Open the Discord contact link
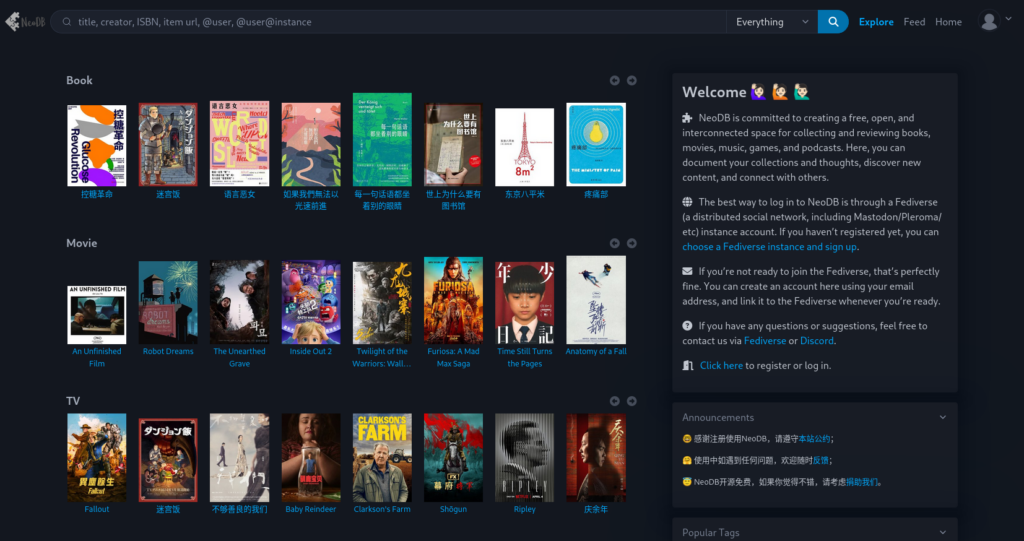1024x541 pixels. (x=816, y=341)
